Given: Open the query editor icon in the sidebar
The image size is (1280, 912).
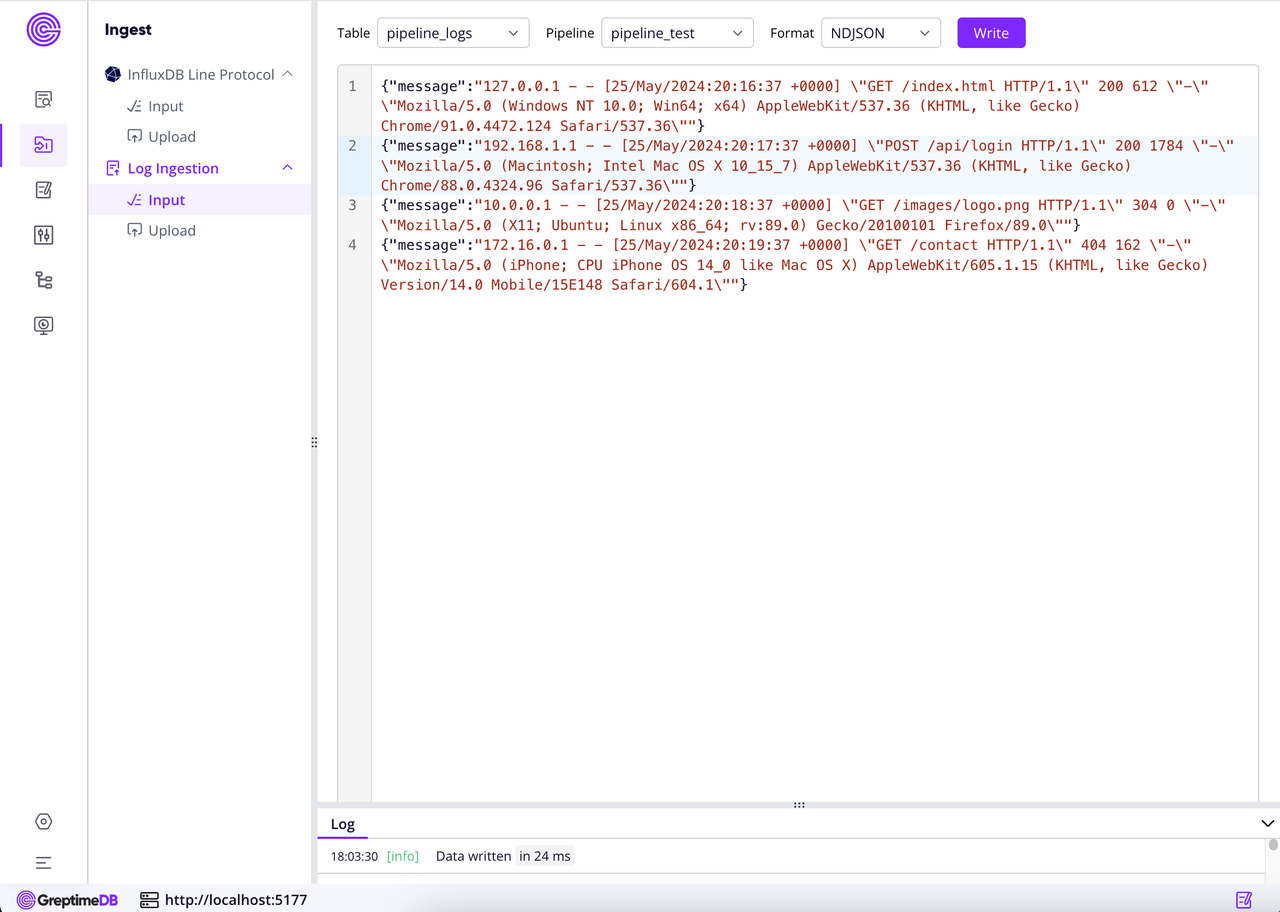Looking at the screenshot, I should click(43, 99).
